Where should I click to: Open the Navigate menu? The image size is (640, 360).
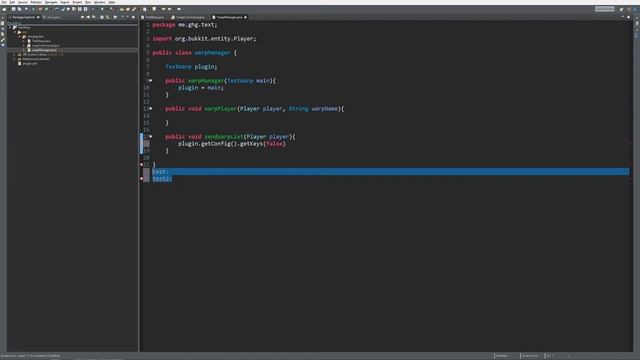(x=51, y=2)
